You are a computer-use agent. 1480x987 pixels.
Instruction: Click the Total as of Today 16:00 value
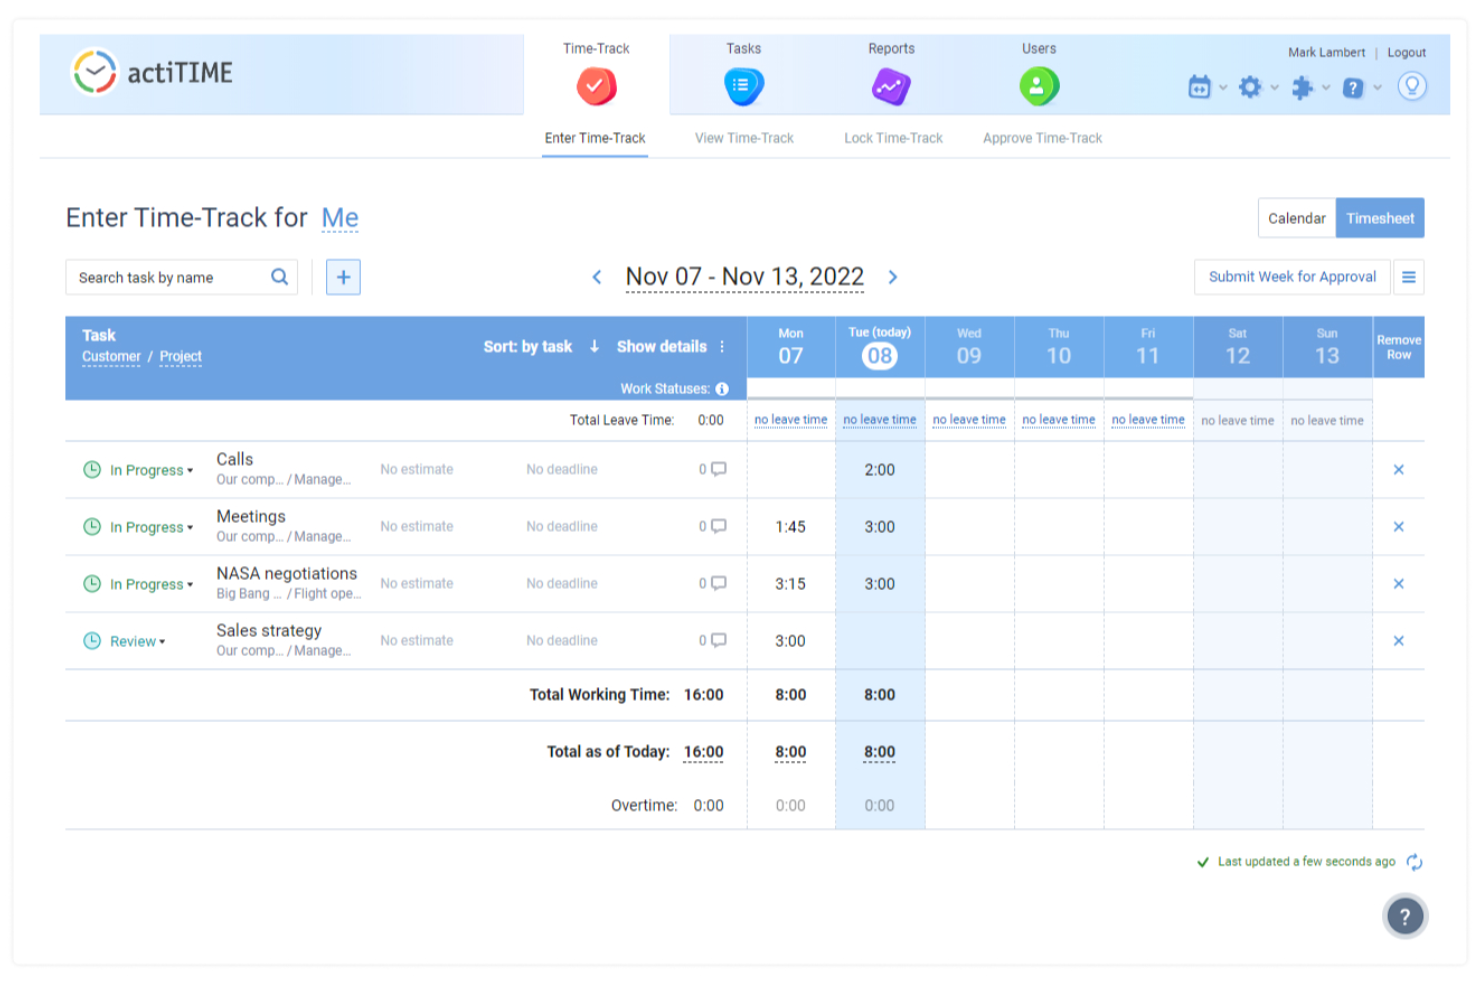click(x=703, y=752)
